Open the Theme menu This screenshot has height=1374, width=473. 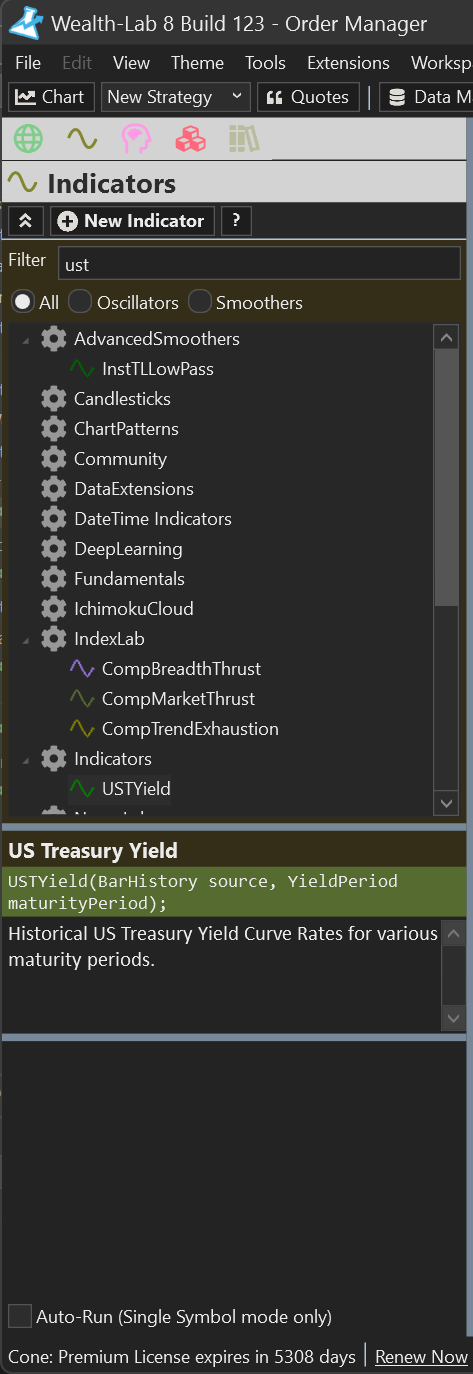point(197,63)
